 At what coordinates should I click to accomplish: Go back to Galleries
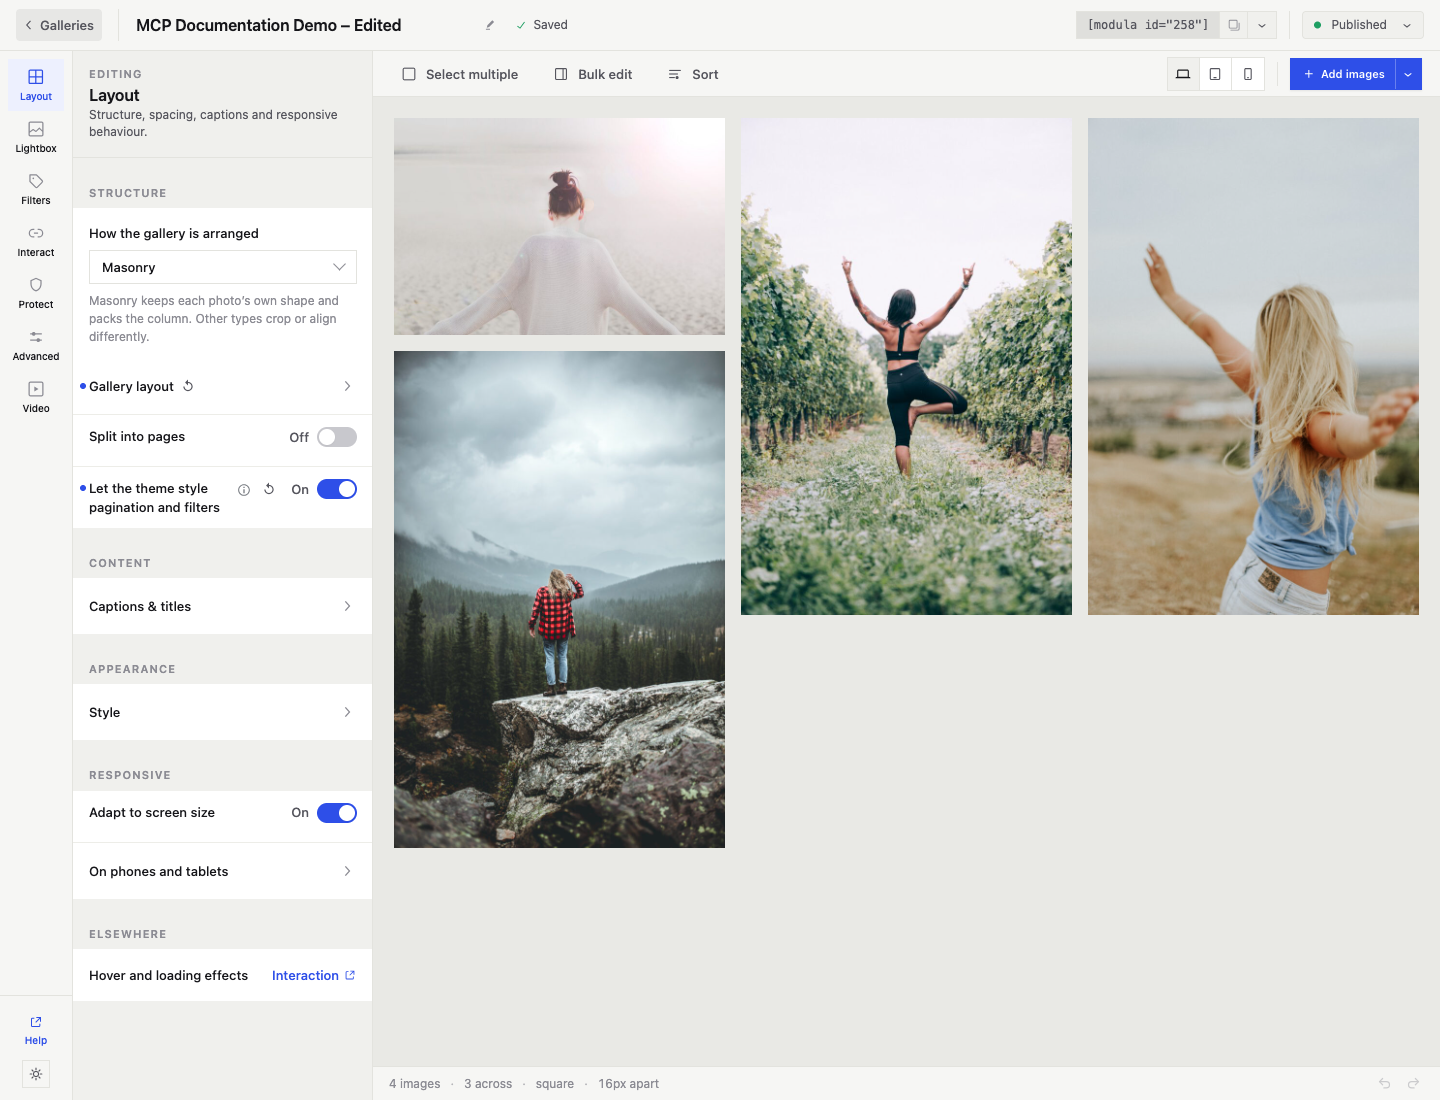59,25
